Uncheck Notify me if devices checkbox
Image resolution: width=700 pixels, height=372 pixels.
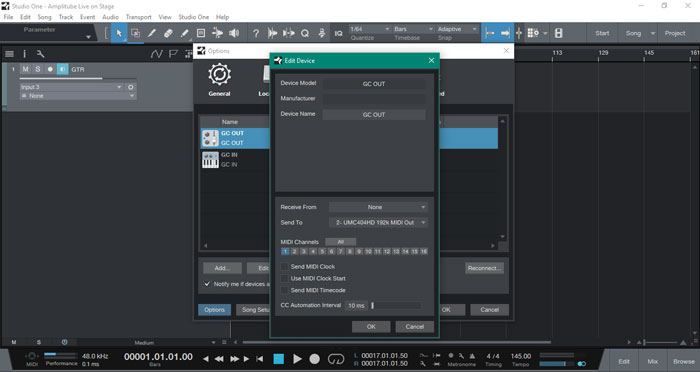click(x=207, y=284)
